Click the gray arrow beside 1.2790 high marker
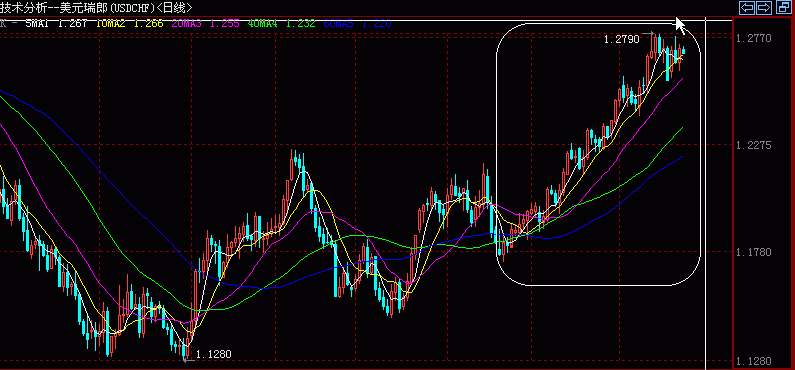This screenshot has width=795, height=370. (x=648, y=34)
